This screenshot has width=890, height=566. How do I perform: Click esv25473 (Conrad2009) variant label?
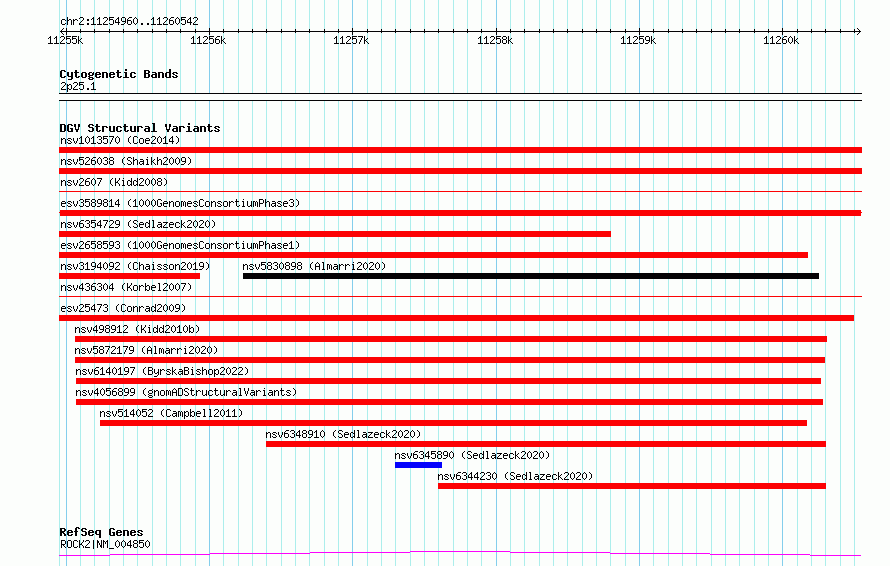click(123, 308)
